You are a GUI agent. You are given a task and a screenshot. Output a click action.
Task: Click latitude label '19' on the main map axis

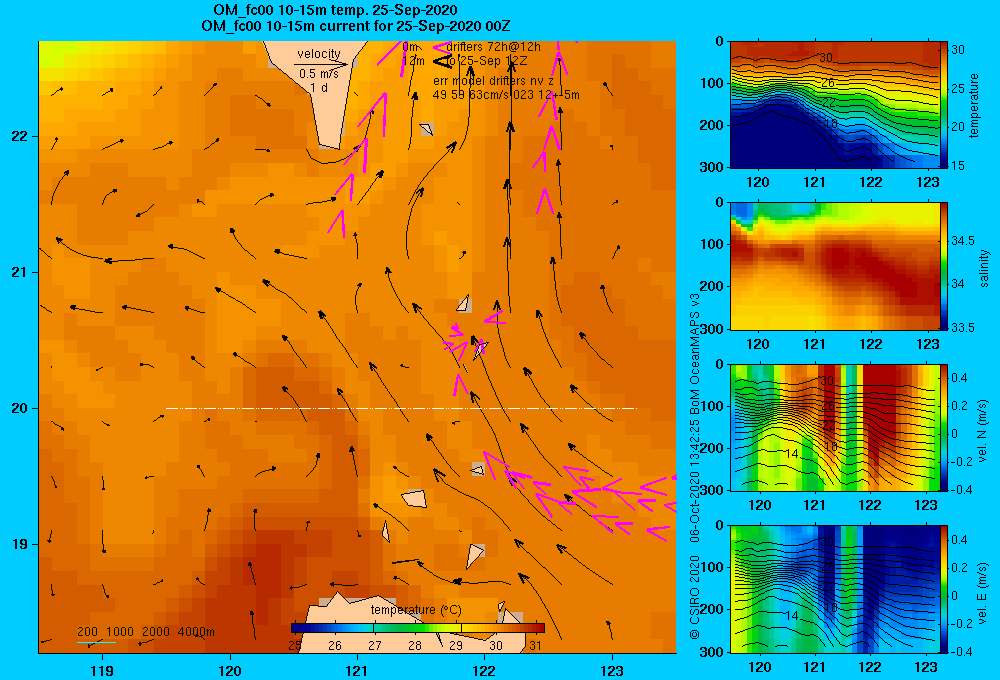19,544
